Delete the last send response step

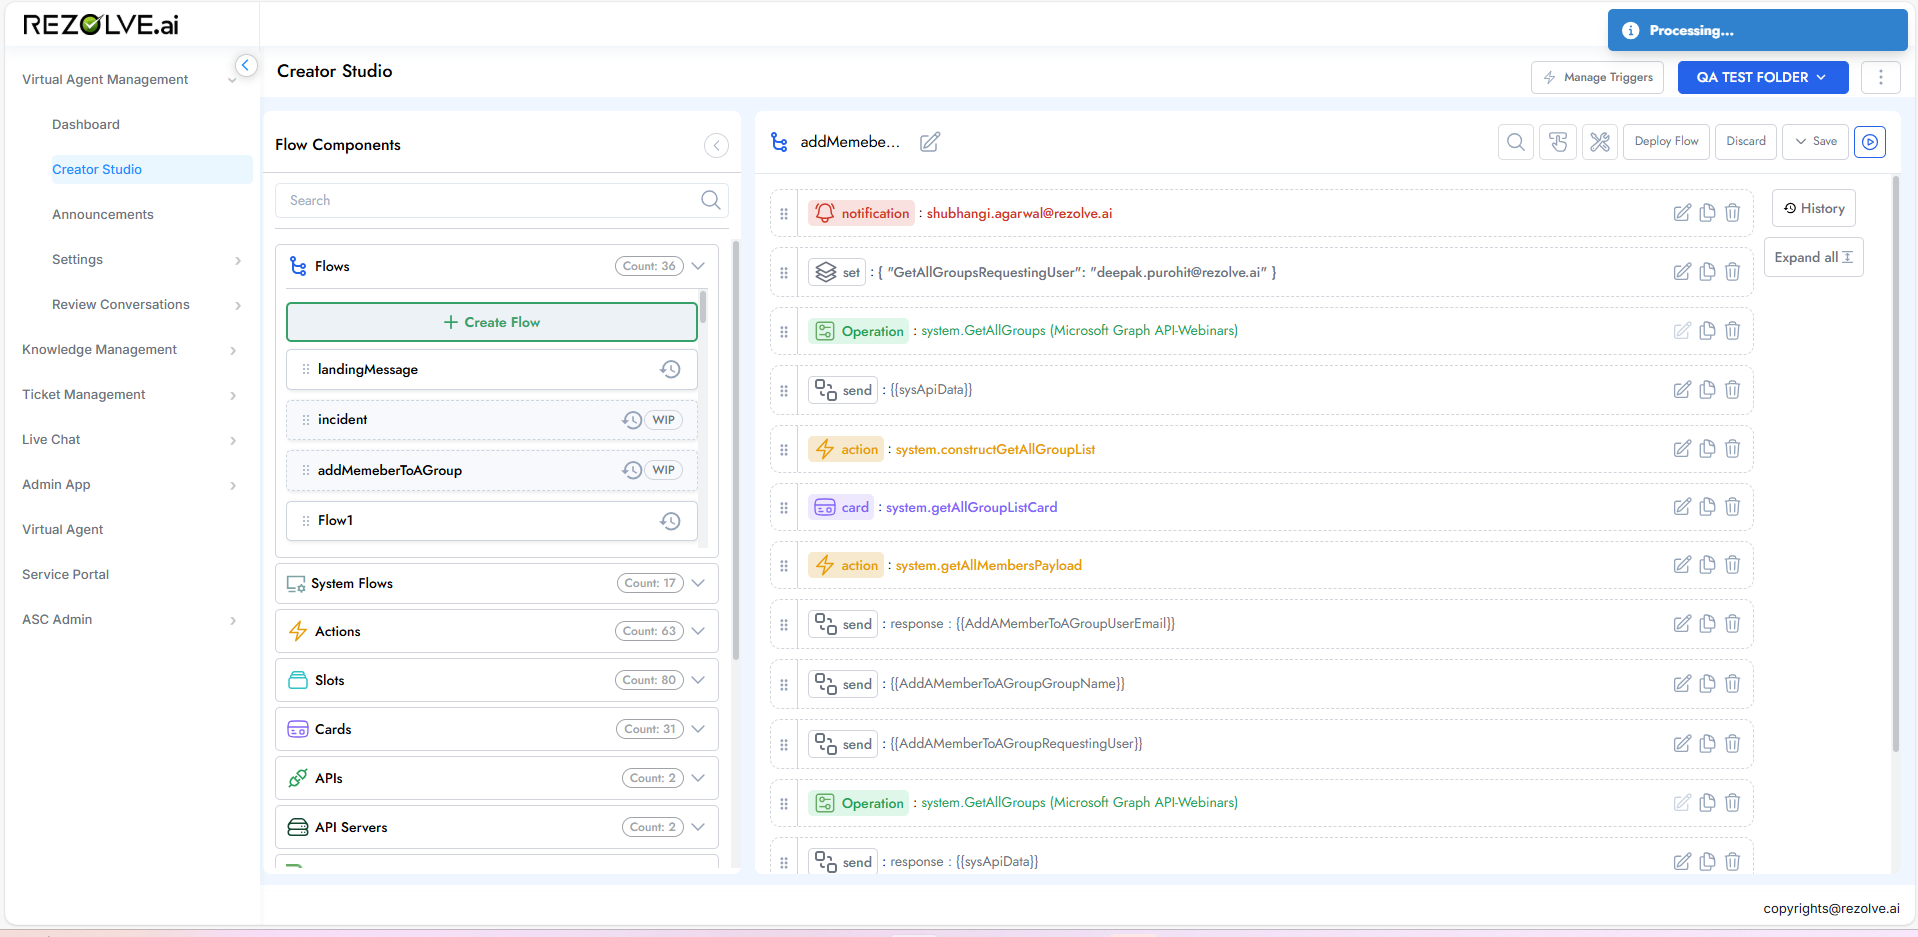[x=1732, y=861]
